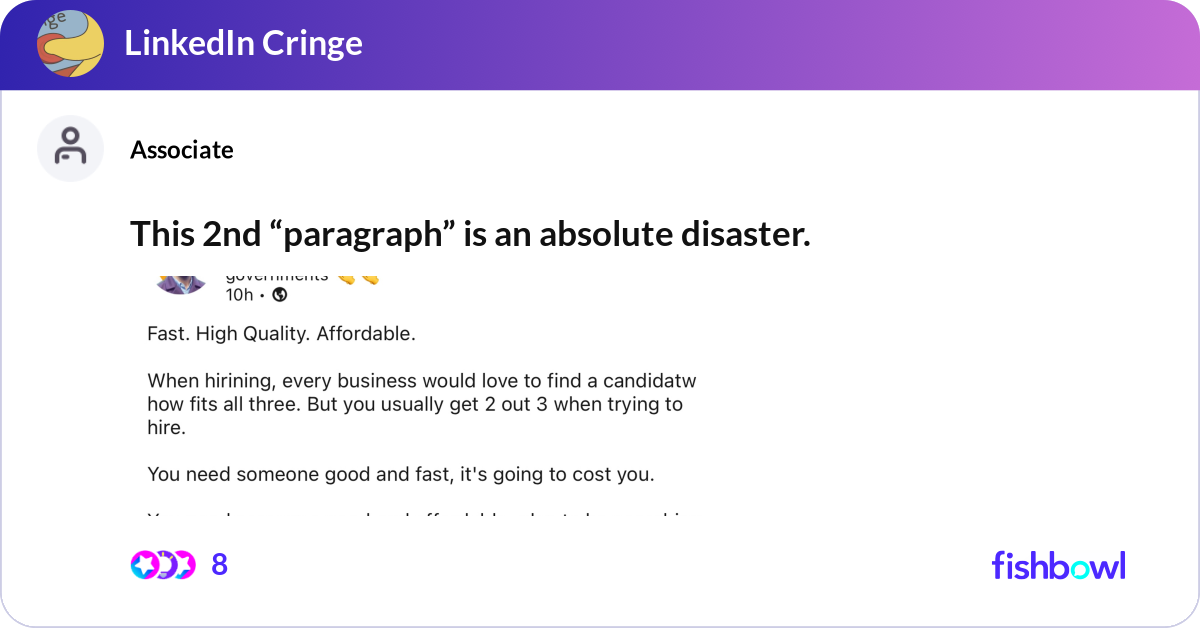1200x628 pixels.
Task: Click the LinkedIn Cringe bowl logo
Action: pyautogui.click(x=70, y=43)
